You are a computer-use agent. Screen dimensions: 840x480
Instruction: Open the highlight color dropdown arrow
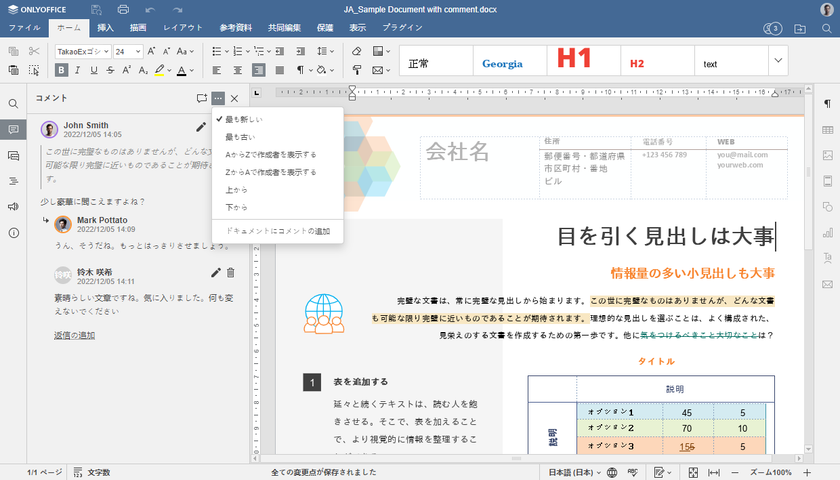[x=170, y=70]
